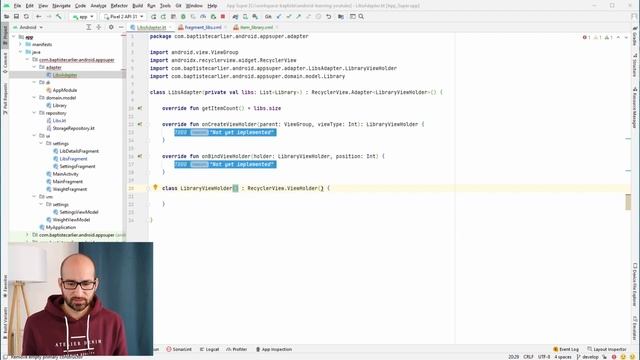This screenshot has height=360, width=640.
Task: Open the SonarLint tool window
Action: click(x=179, y=349)
